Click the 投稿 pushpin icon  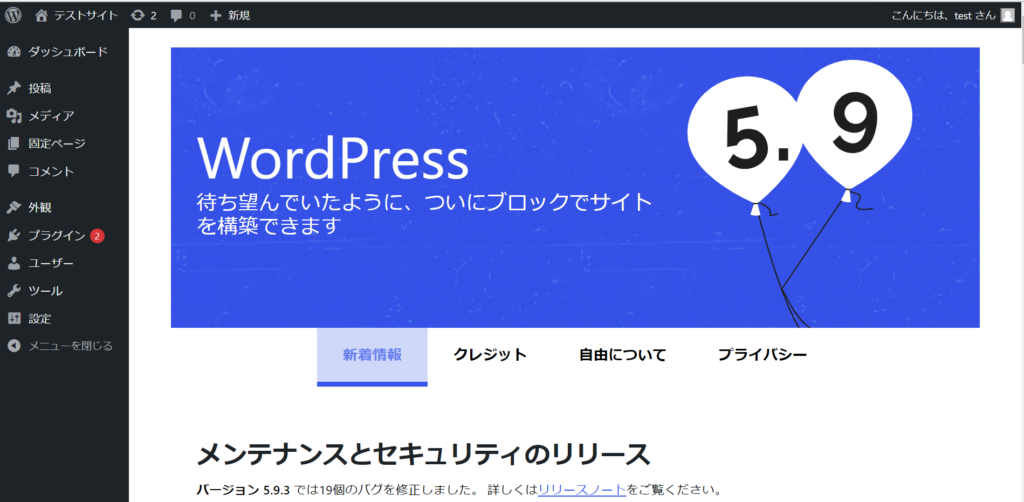coord(14,88)
